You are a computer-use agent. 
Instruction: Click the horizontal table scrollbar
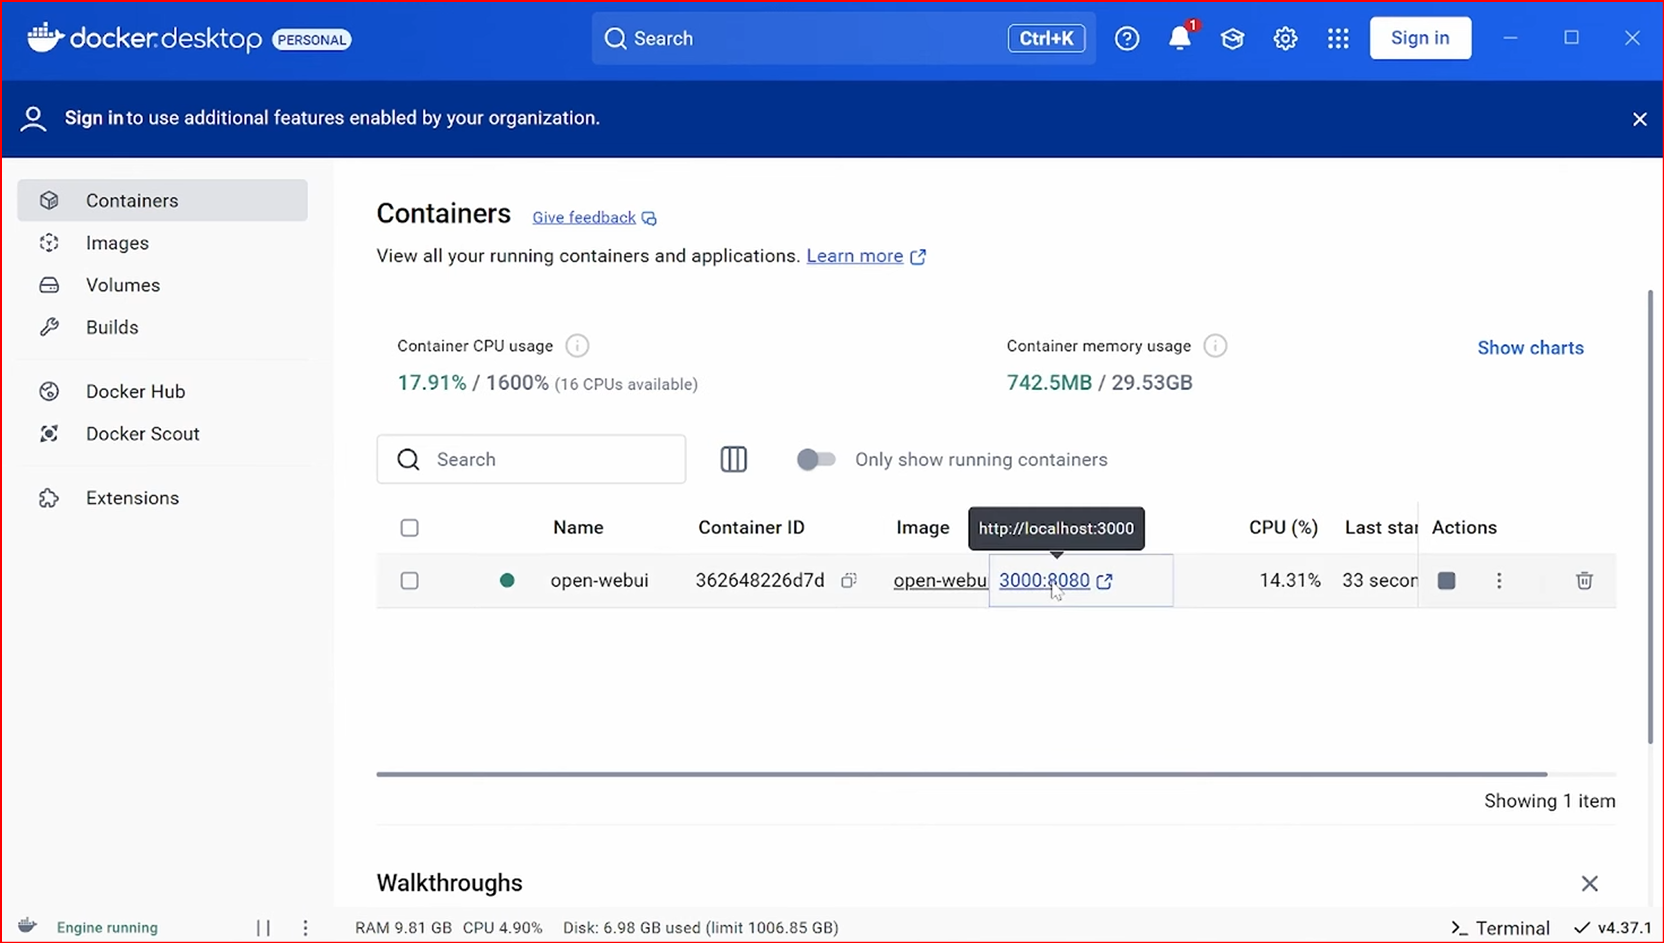point(961,774)
